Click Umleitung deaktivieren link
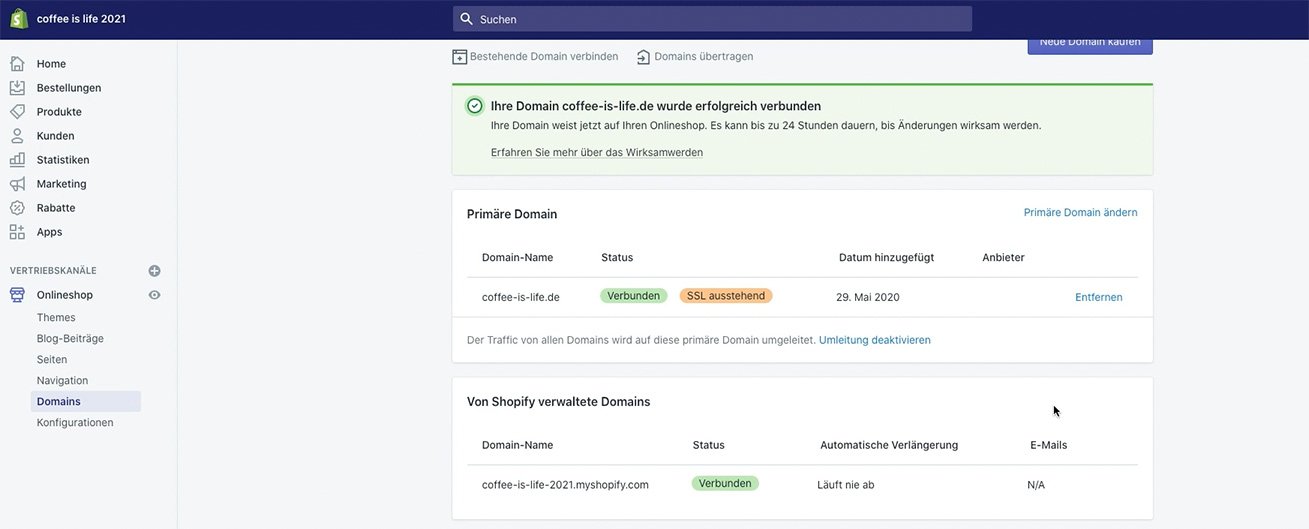This screenshot has width=1309, height=529. (x=874, y=340)
